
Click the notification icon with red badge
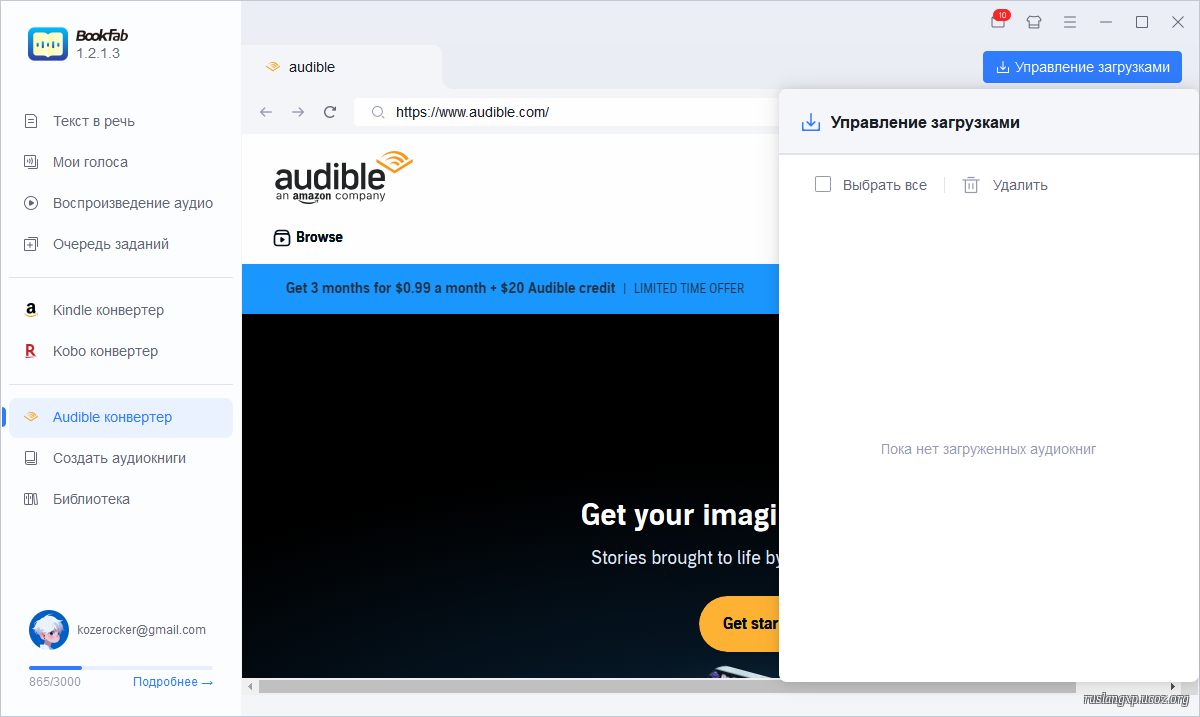click(x=998, y=22)
